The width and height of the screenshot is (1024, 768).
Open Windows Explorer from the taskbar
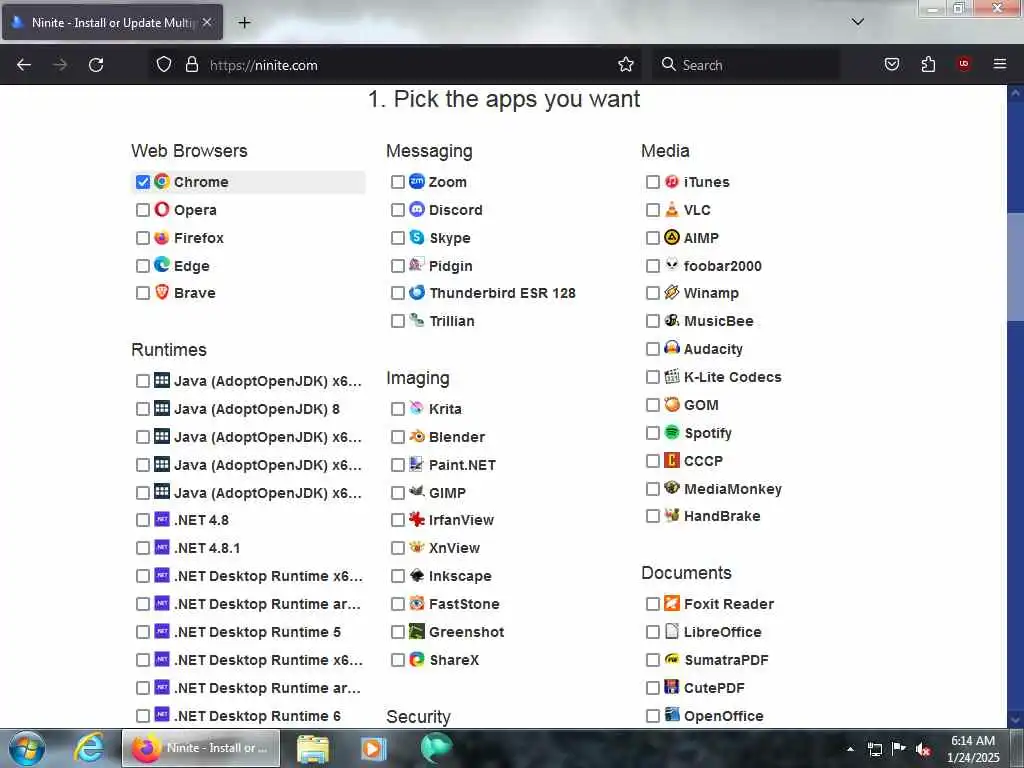pyautogui.click(x=313, y=748)
